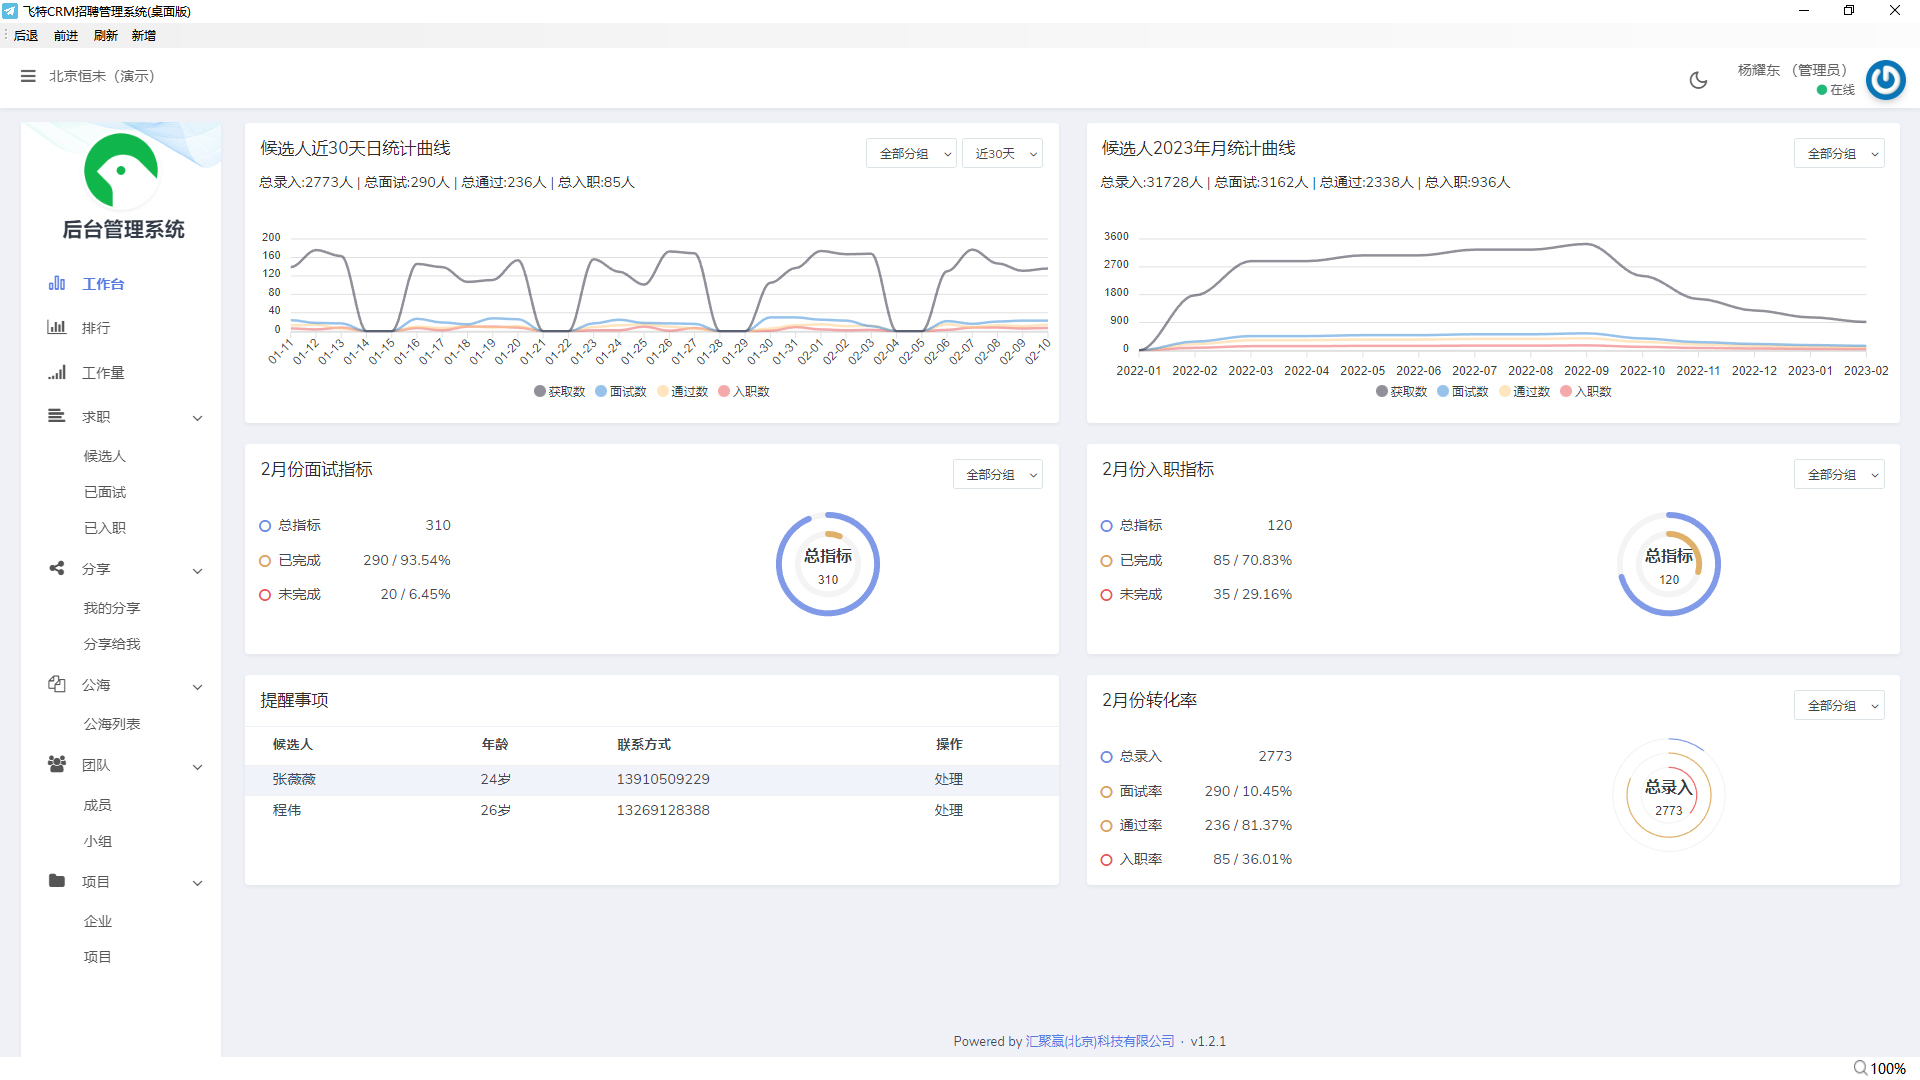Open the 近30天 period dropdown
Viewport: 1920px width, 1080px height.
point(1002,154)
